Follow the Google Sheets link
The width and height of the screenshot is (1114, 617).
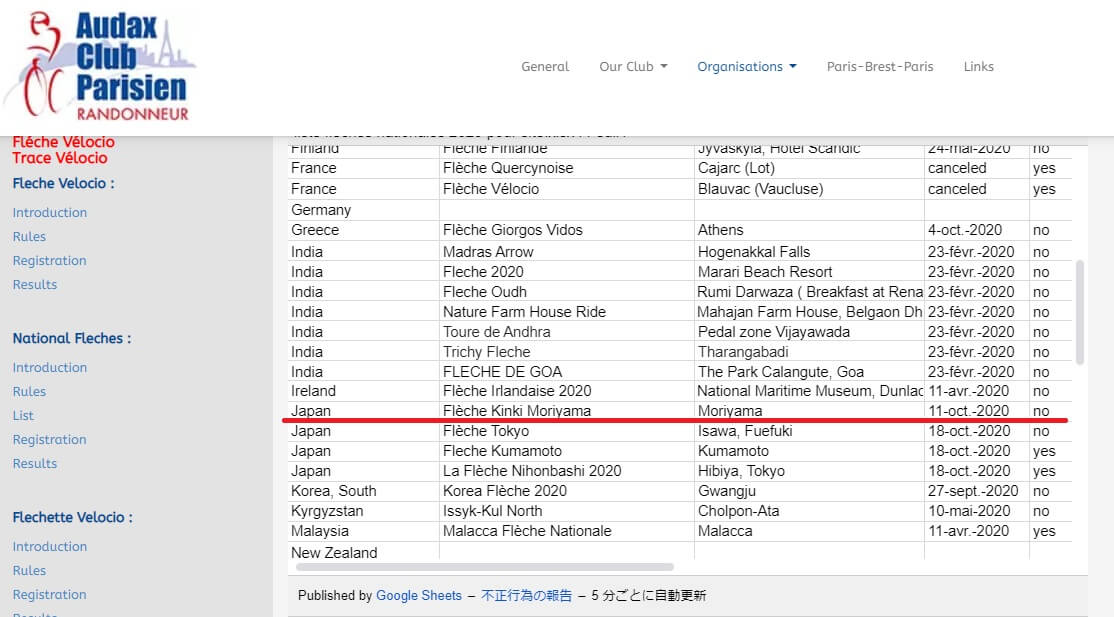[x=418, y=596]
